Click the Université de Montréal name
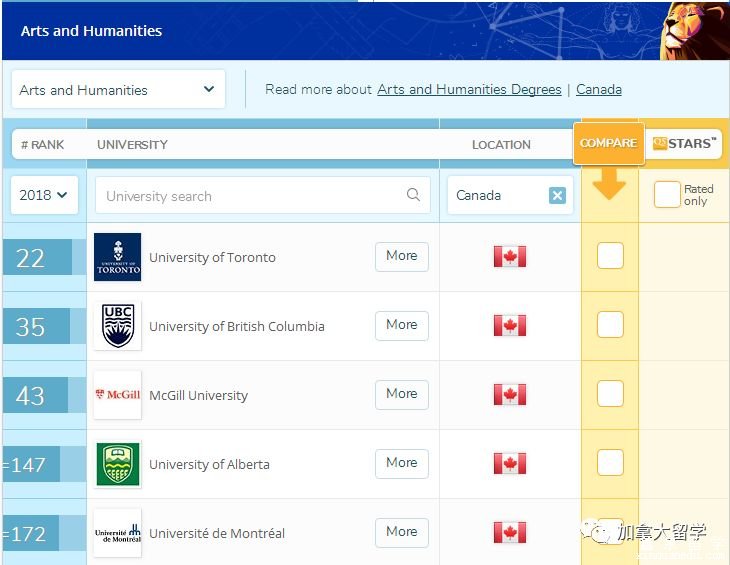Viewport: 730px width, 565px height. coord(216,533)
